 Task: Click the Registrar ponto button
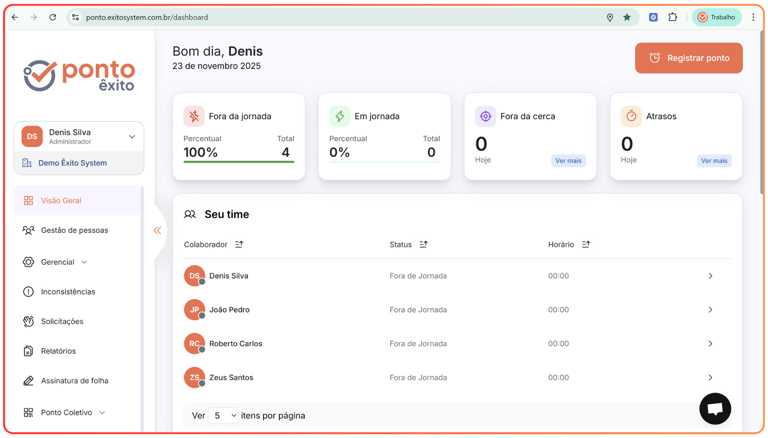click(689, 58)
